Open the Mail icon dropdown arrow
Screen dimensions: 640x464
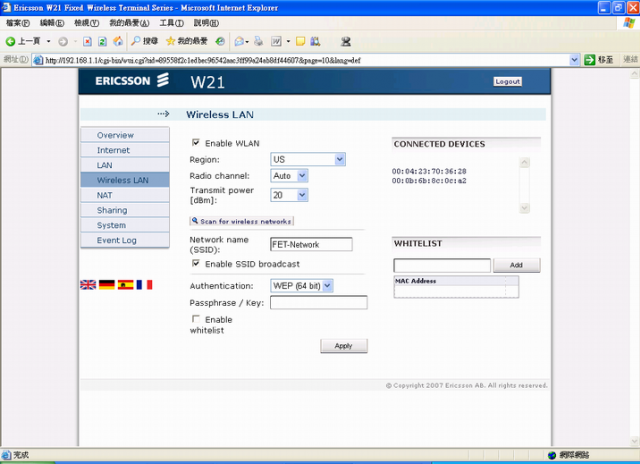tap(247, 42)
